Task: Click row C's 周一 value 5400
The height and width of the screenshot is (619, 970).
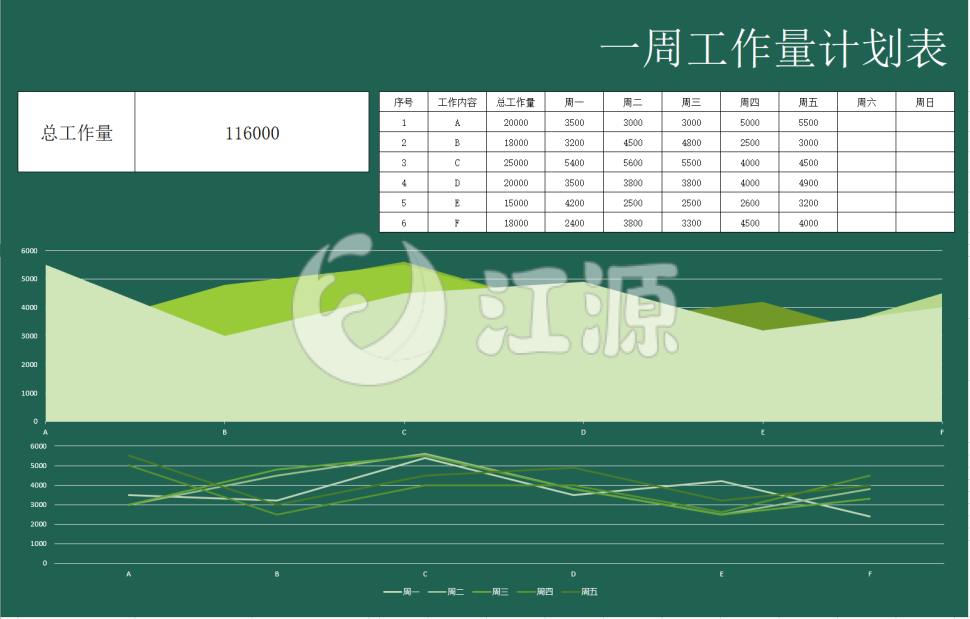Action: [574, 163]
